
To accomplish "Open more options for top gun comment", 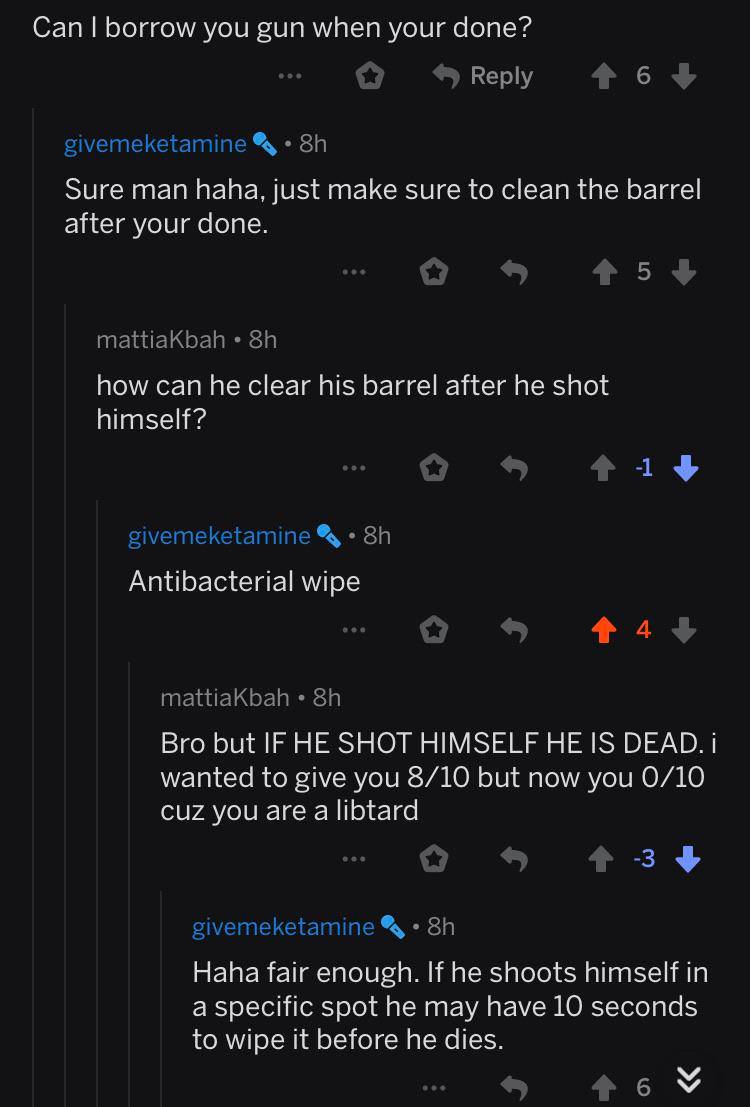I will click(x=290, y=76).
